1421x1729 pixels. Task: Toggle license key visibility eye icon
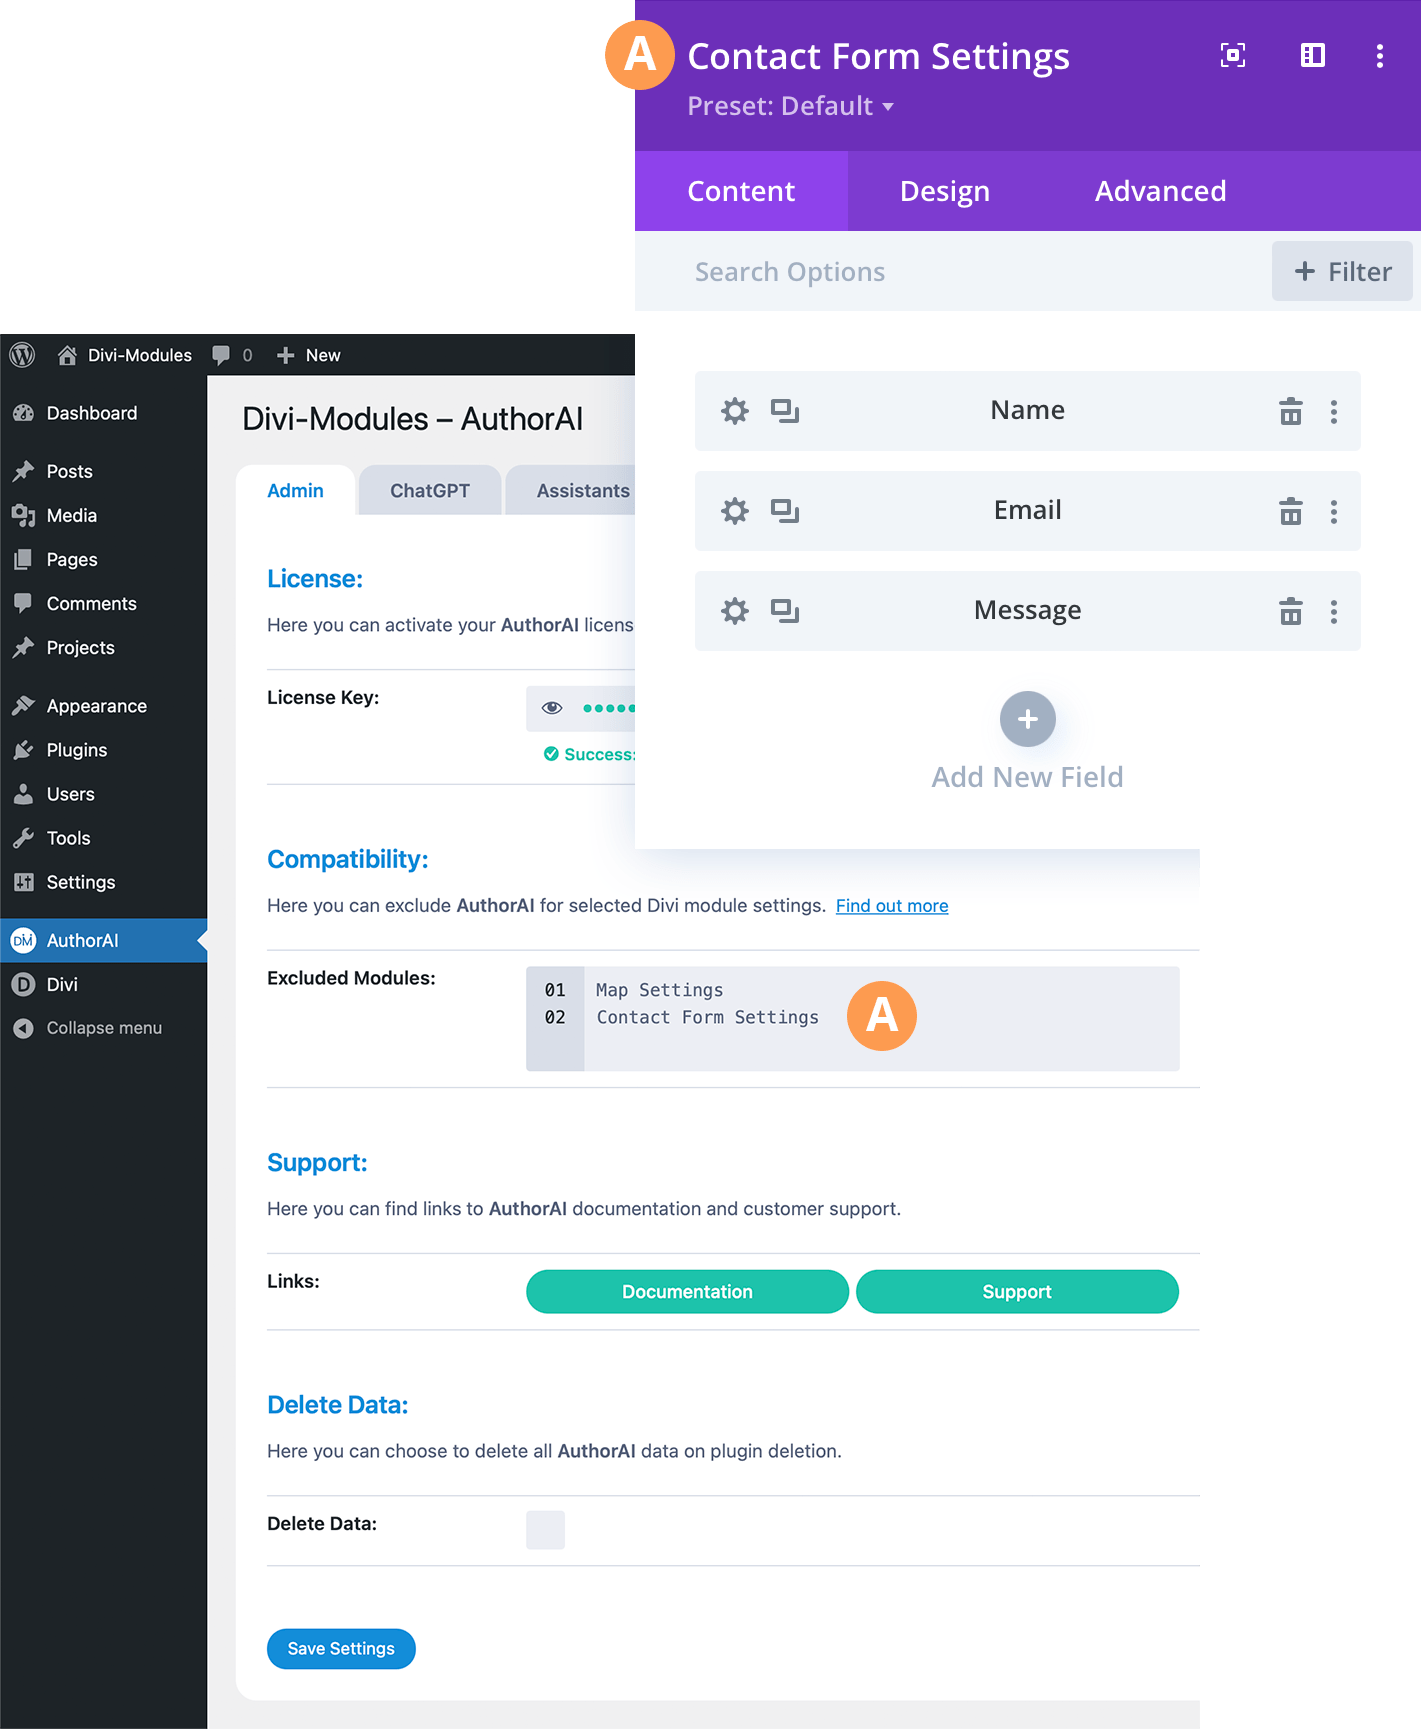(552, 708)
